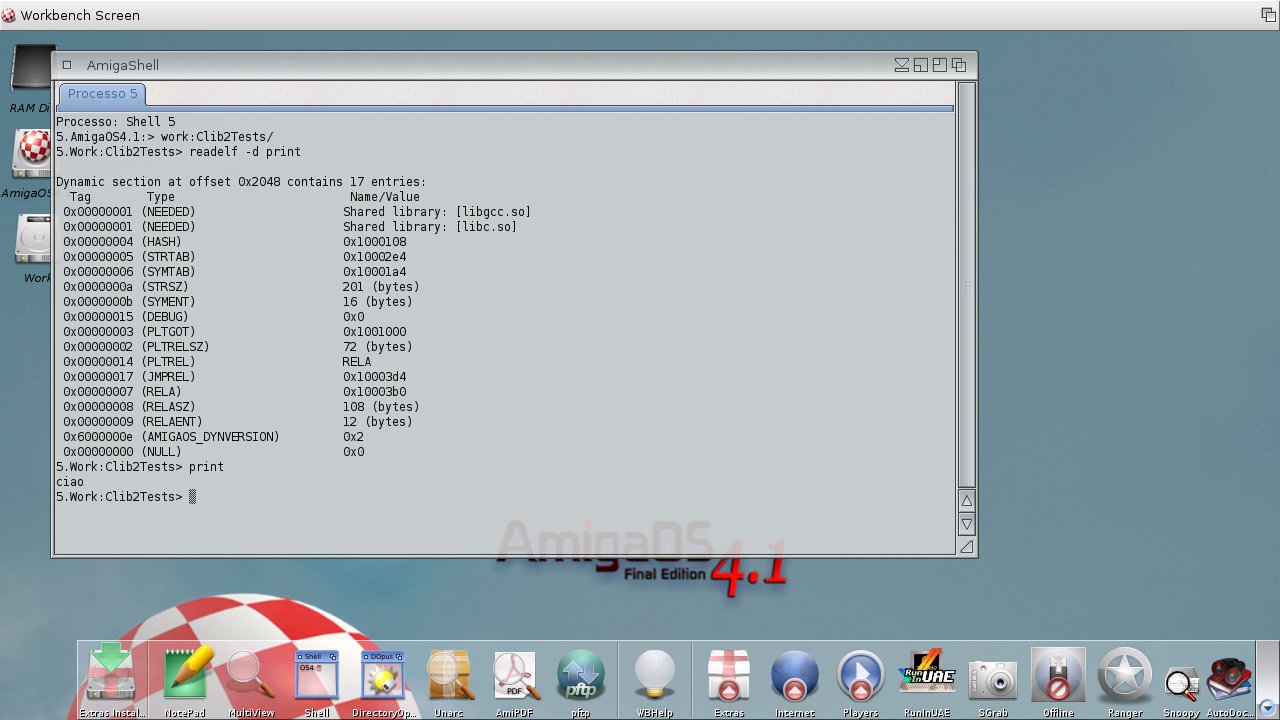The image size is (1280, 720).
Task: Open WBHelp lightbulb icon
Action: pos(655,680)
